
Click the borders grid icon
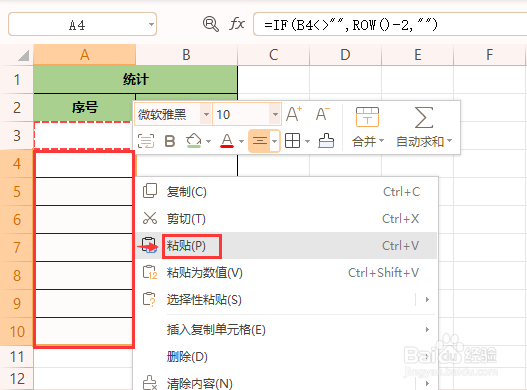(292, 141)
